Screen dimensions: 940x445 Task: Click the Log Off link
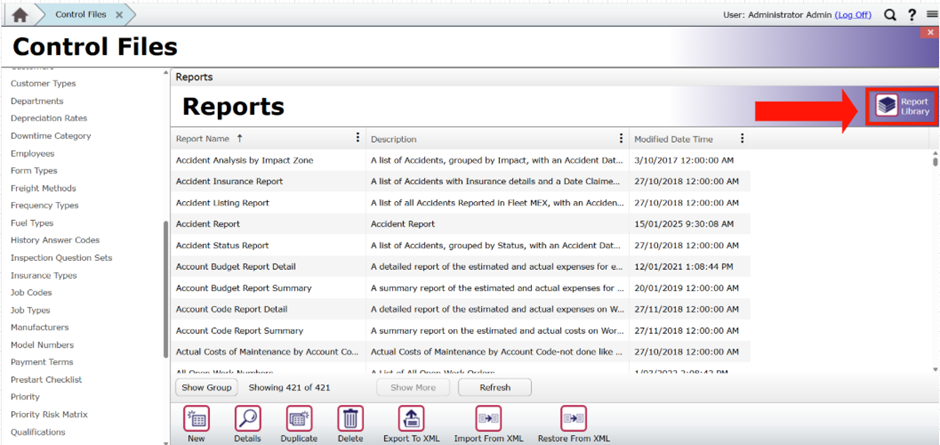click(x=853, y=15)
